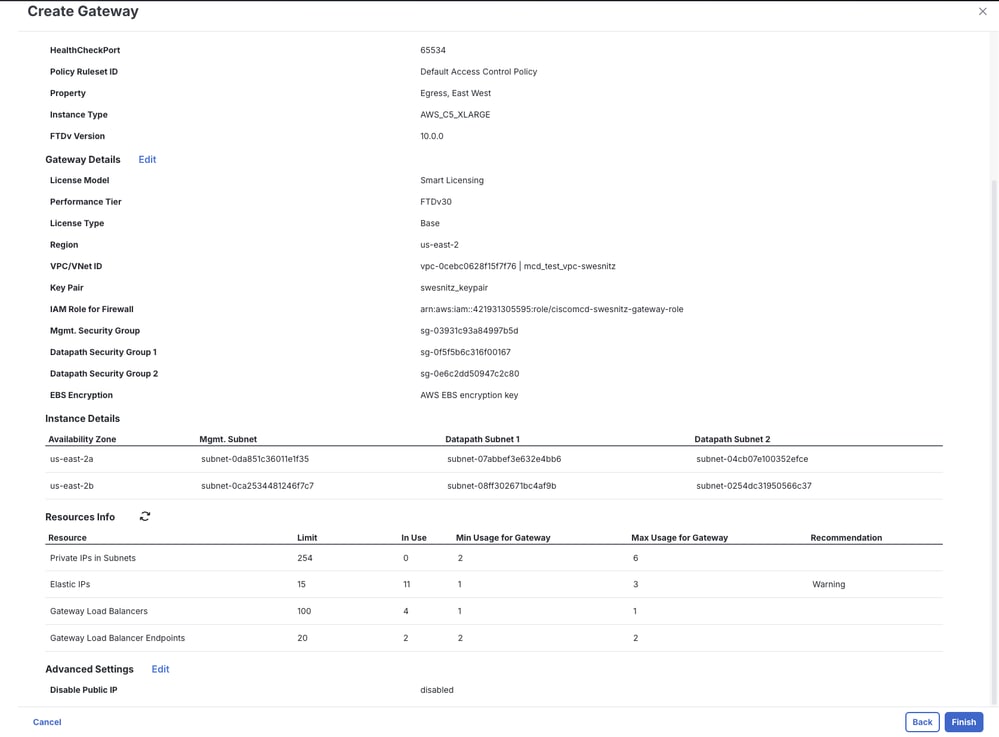Click the Load Balancer Endpoints limit 20
Image resolution: width=999 pixels, height=737 pixels.
click(302, 638)
